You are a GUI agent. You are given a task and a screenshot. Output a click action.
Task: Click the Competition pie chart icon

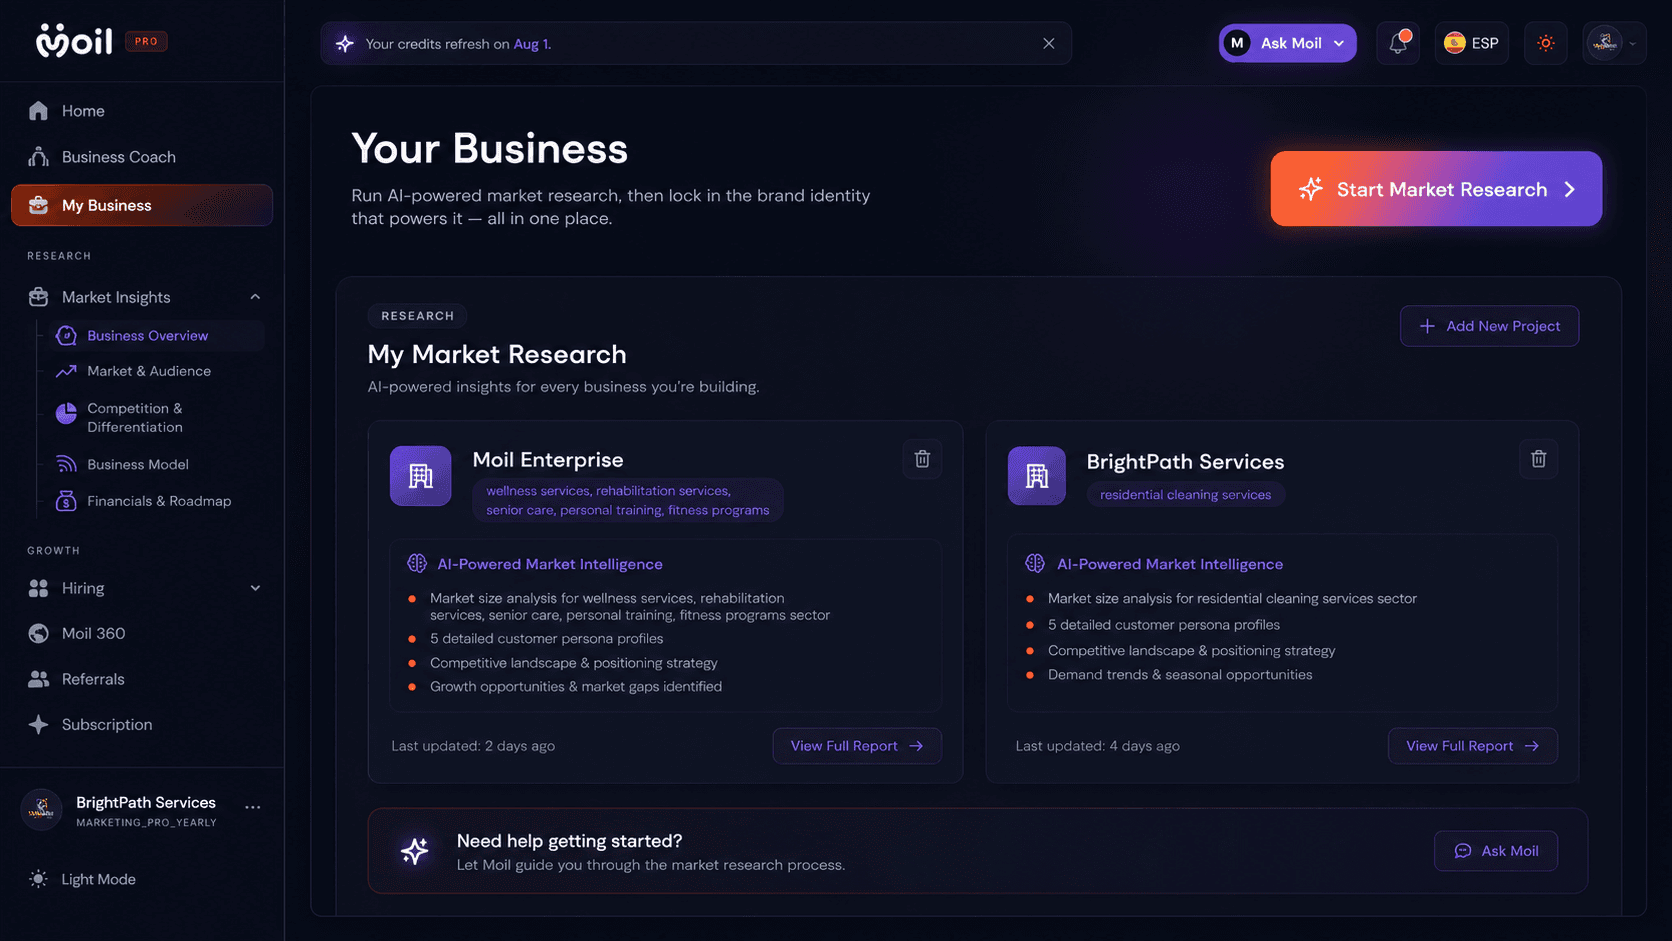pyautogui.click(x=66, y=413)
